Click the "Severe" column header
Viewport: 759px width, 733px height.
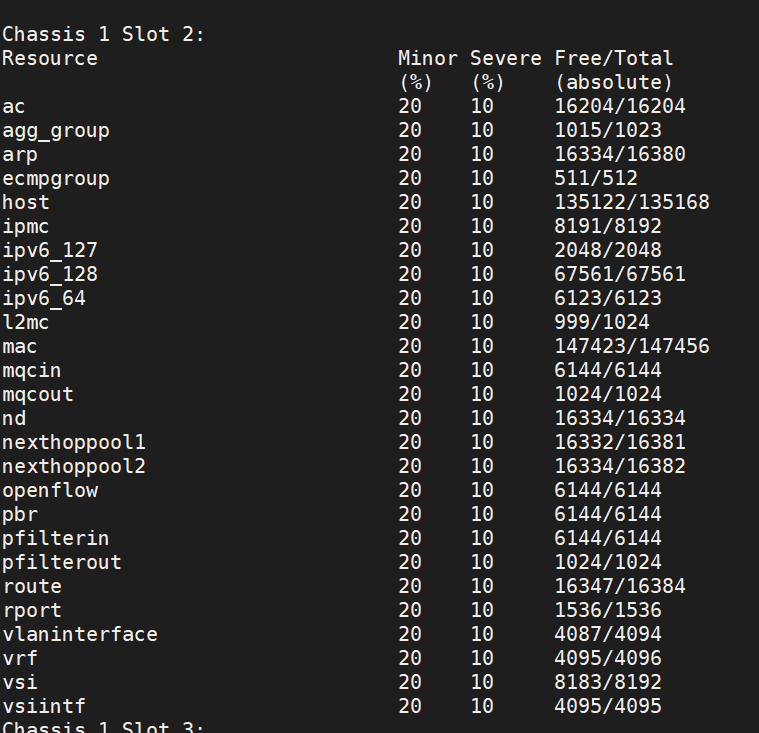505,58
